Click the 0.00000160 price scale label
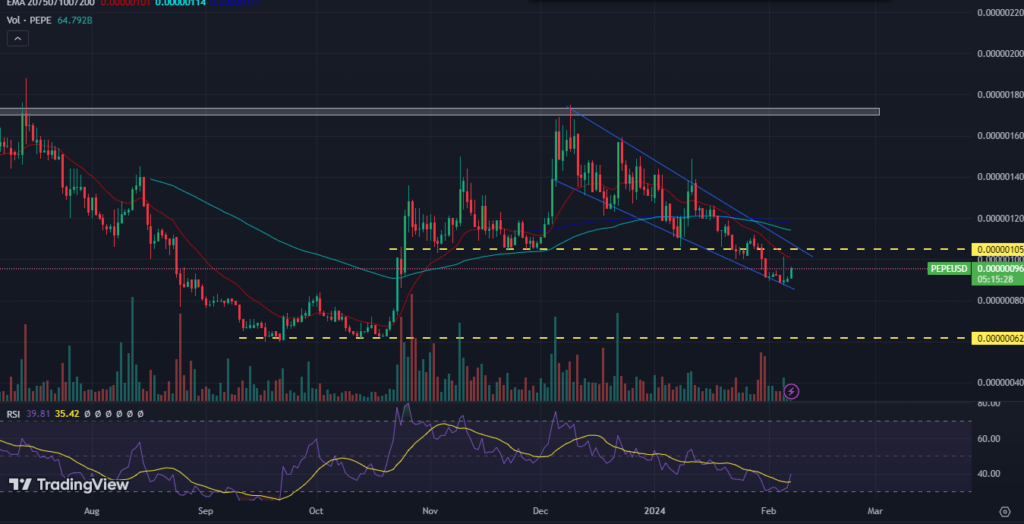Screen dimensions: 1024x524 (1000, 136)
